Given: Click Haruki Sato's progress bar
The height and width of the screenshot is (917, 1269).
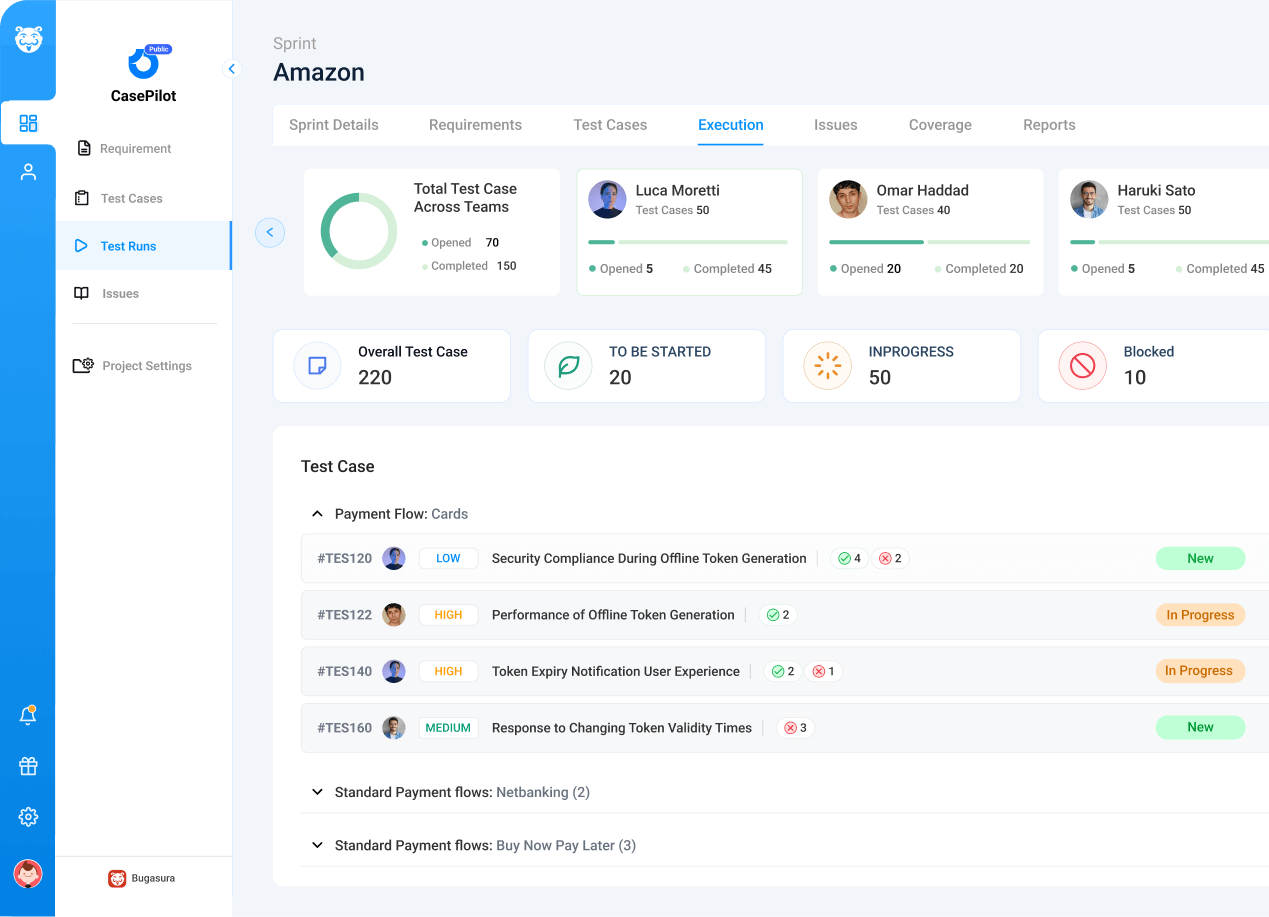Looking at the screenshot, I should 1169,242.
